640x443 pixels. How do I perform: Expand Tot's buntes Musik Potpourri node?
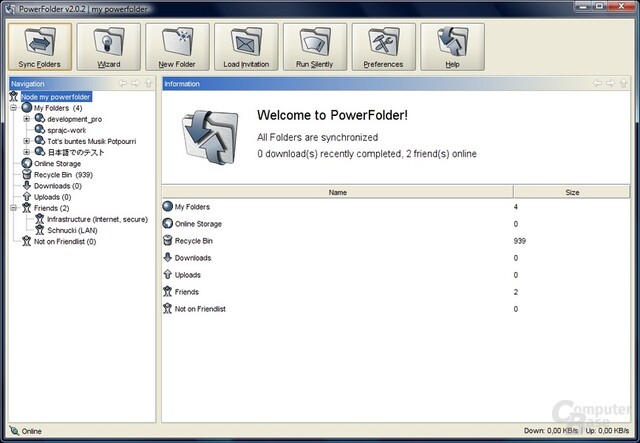tap(27, 141)
